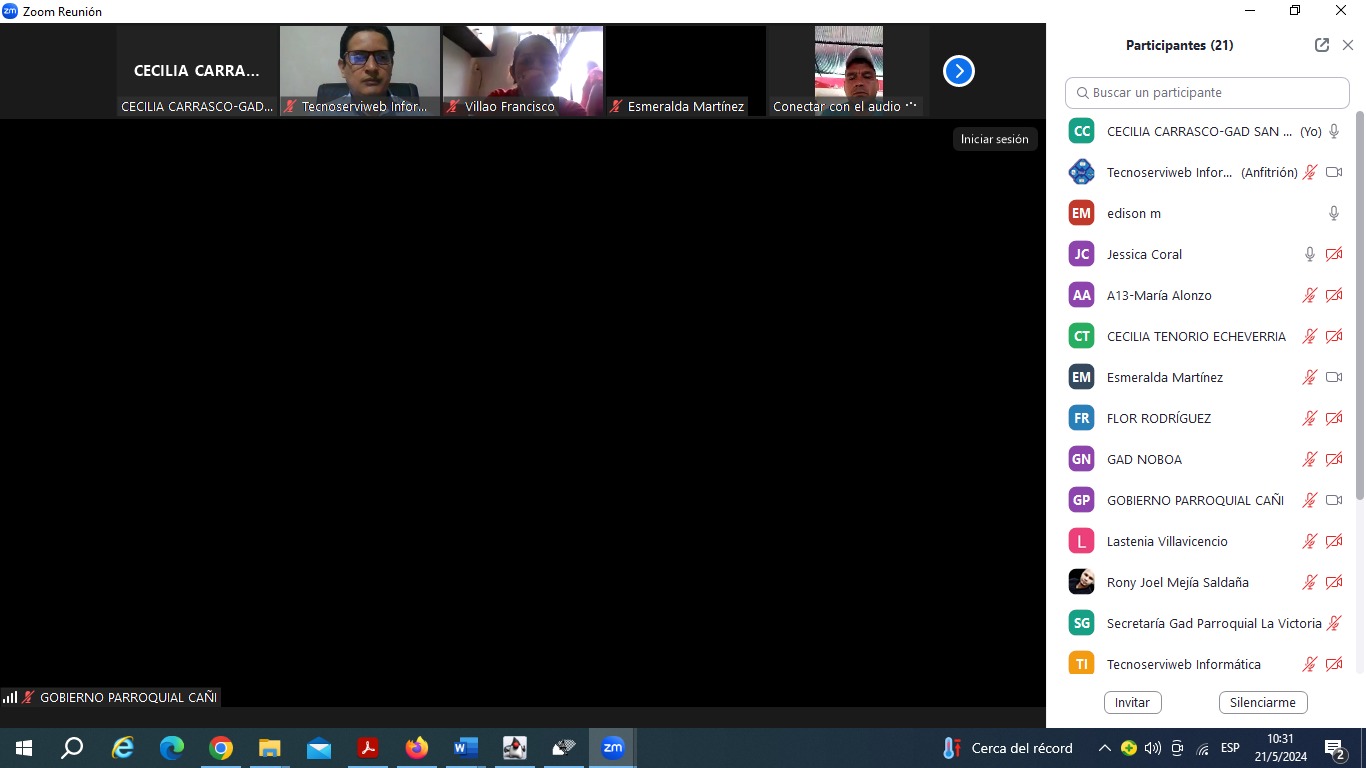Open options on Conectar con el audio
1366x768 pixels.
[911, 106]
